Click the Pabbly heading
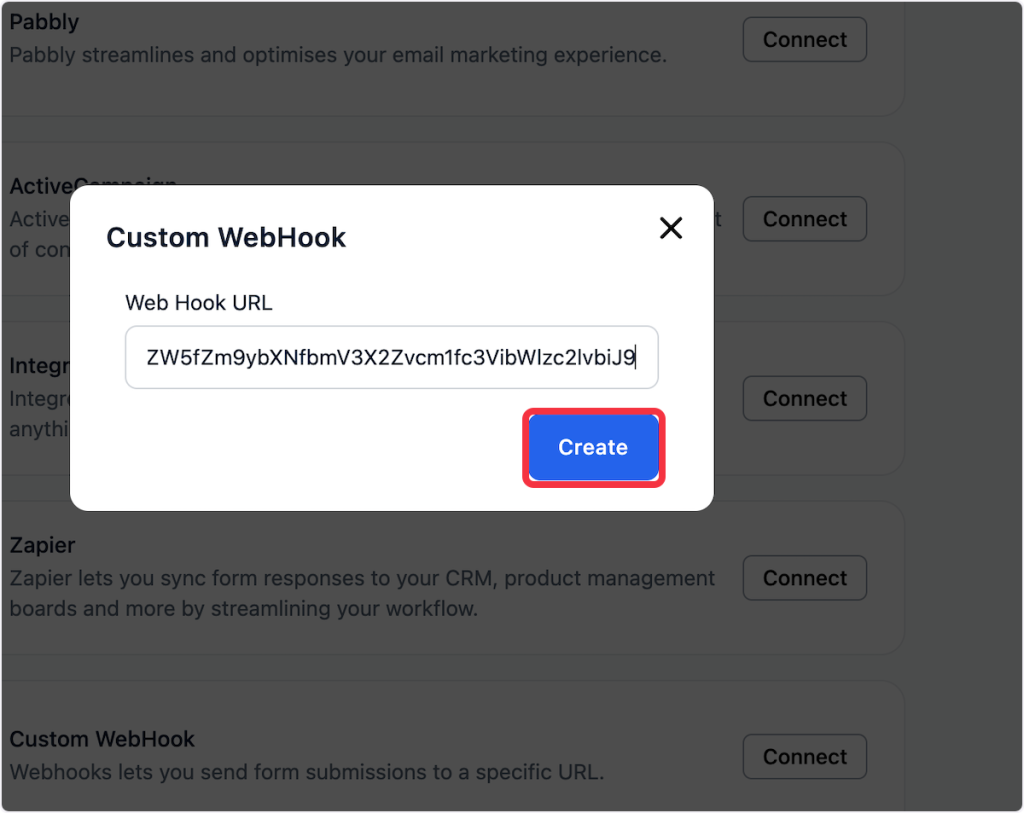 click(x=44, y=21)
